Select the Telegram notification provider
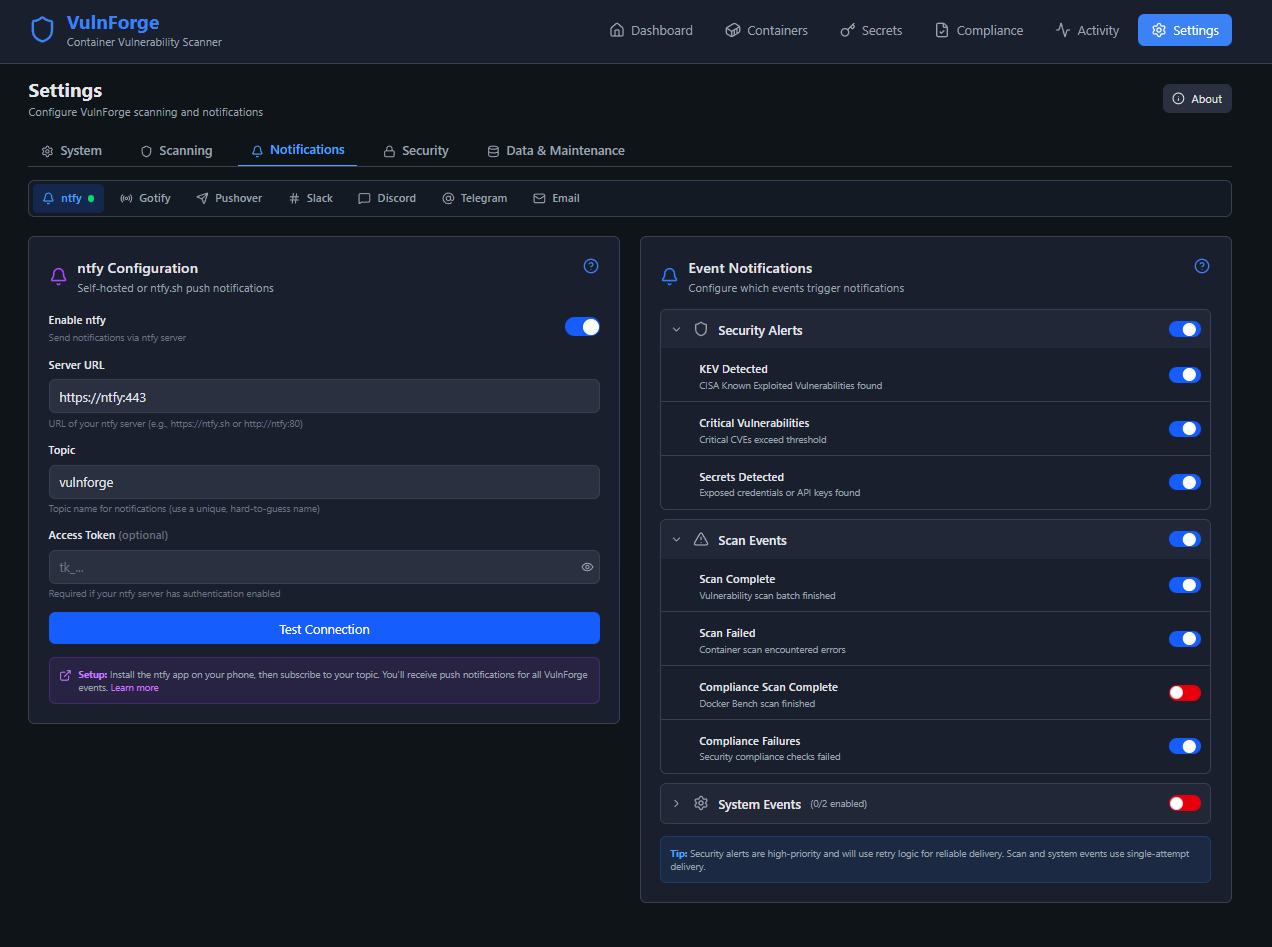 click(474, 198)
